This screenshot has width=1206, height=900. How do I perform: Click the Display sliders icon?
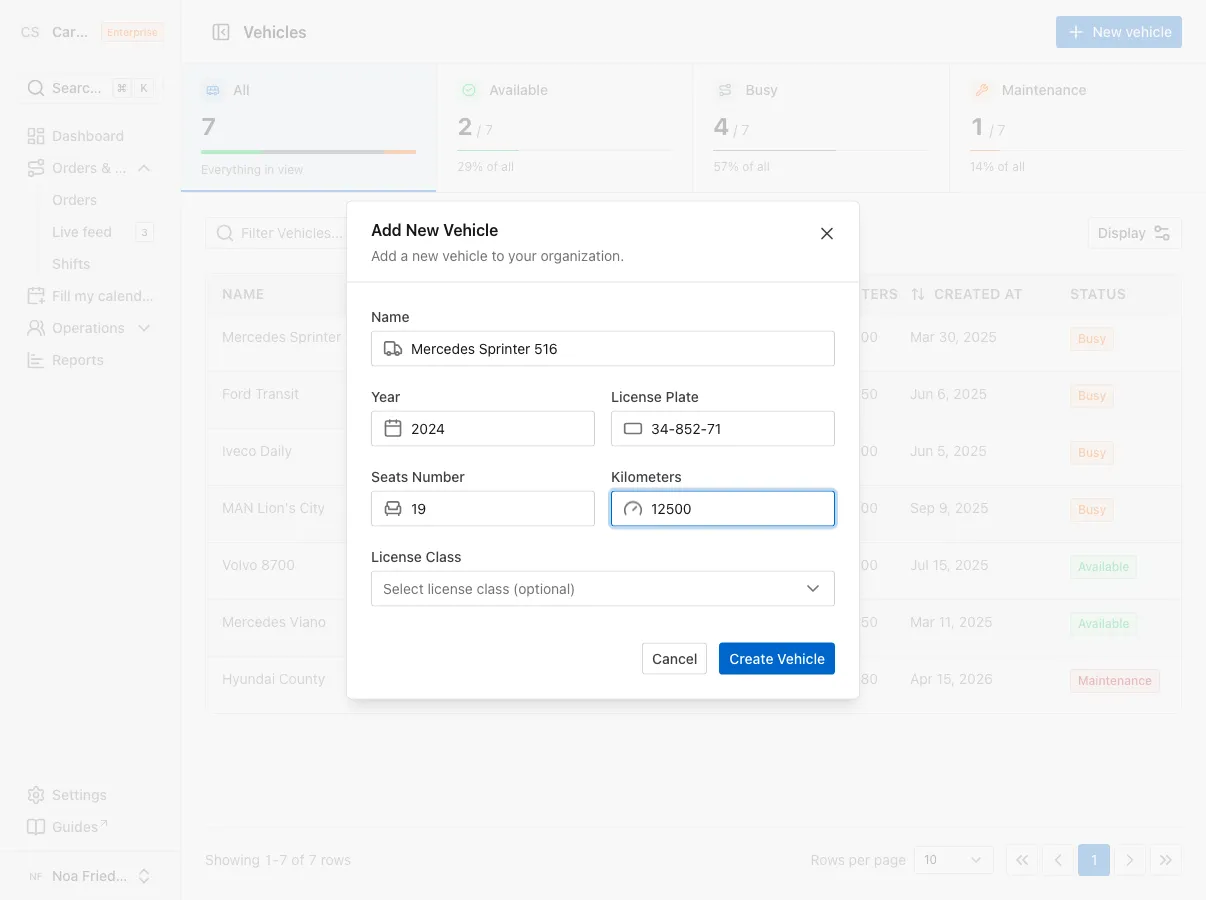[1162, 233]
